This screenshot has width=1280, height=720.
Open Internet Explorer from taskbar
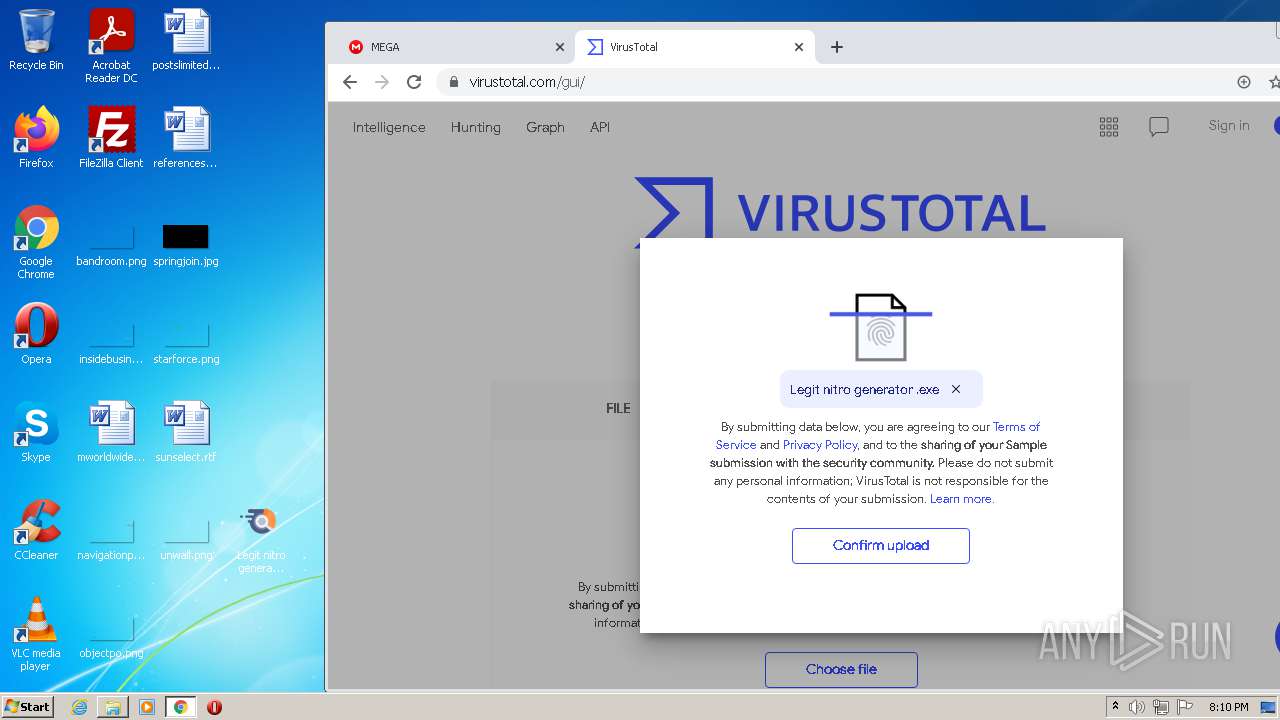pos(79,707)
